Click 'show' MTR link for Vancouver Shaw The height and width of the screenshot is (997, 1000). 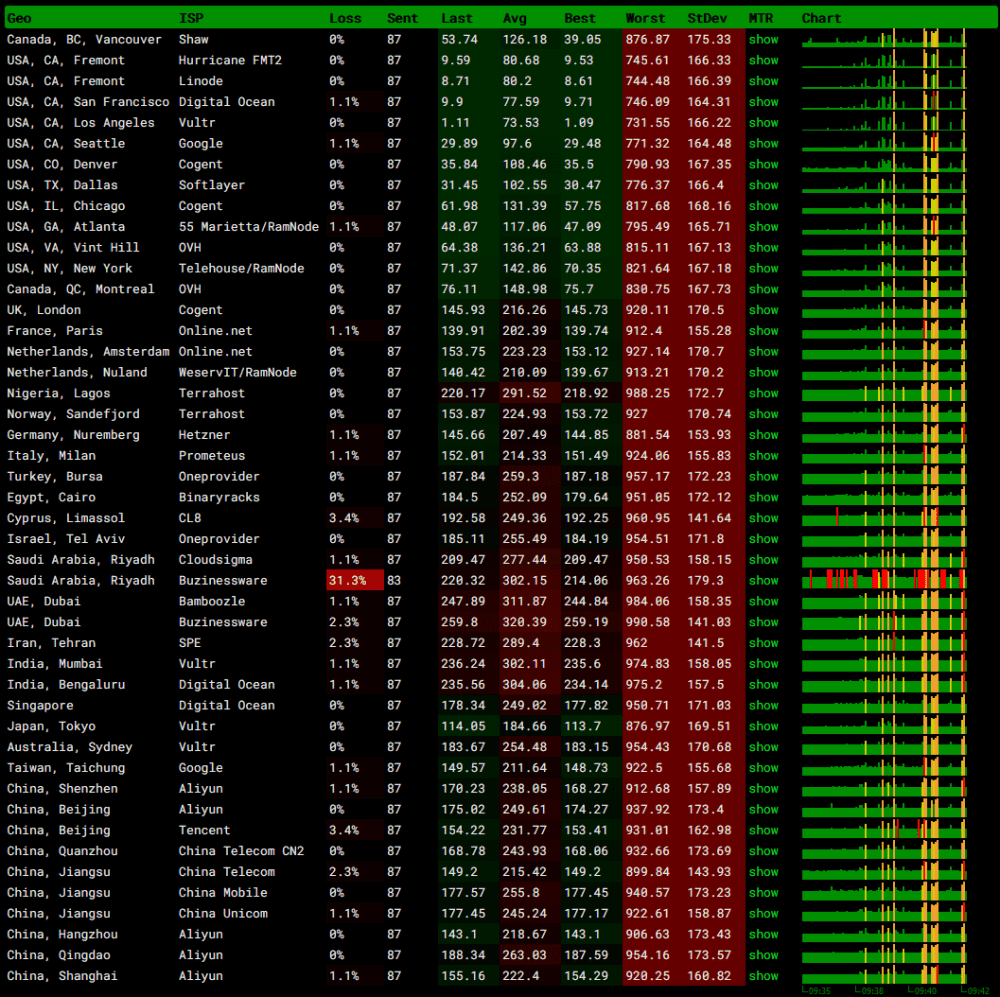tap(763, 40)
